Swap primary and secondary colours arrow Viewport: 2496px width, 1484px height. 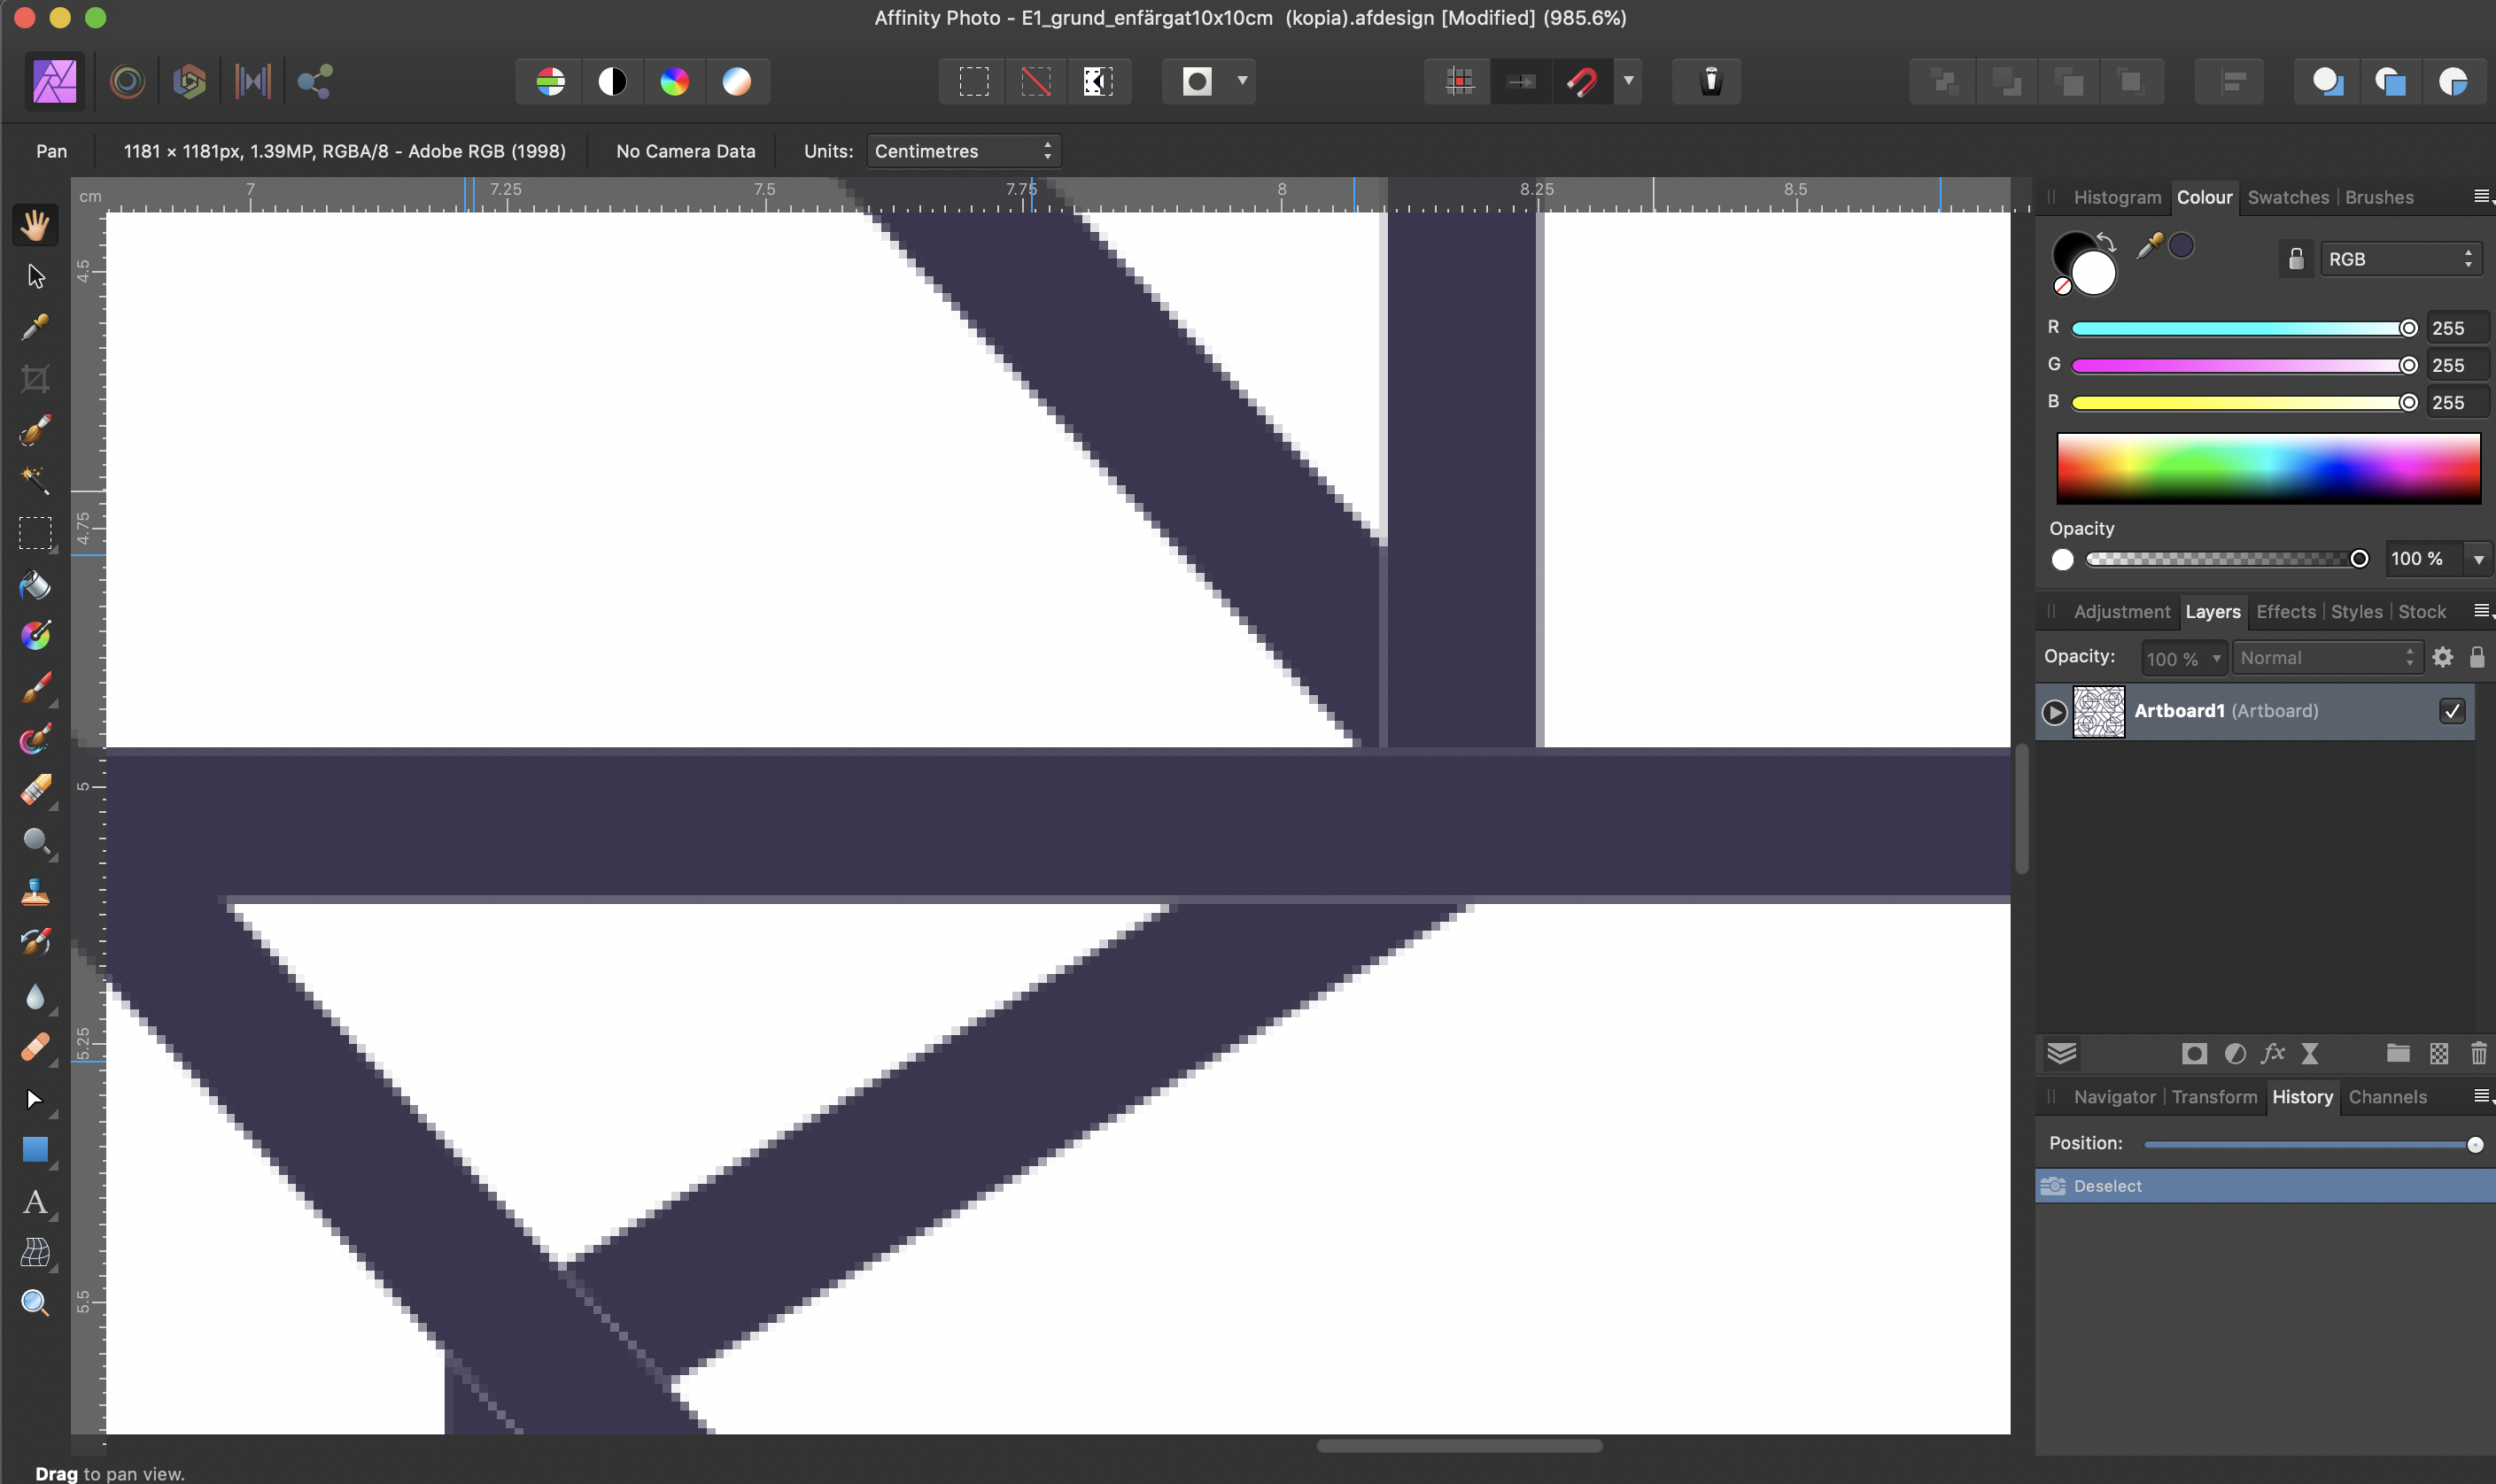[x=2106, y=241]
